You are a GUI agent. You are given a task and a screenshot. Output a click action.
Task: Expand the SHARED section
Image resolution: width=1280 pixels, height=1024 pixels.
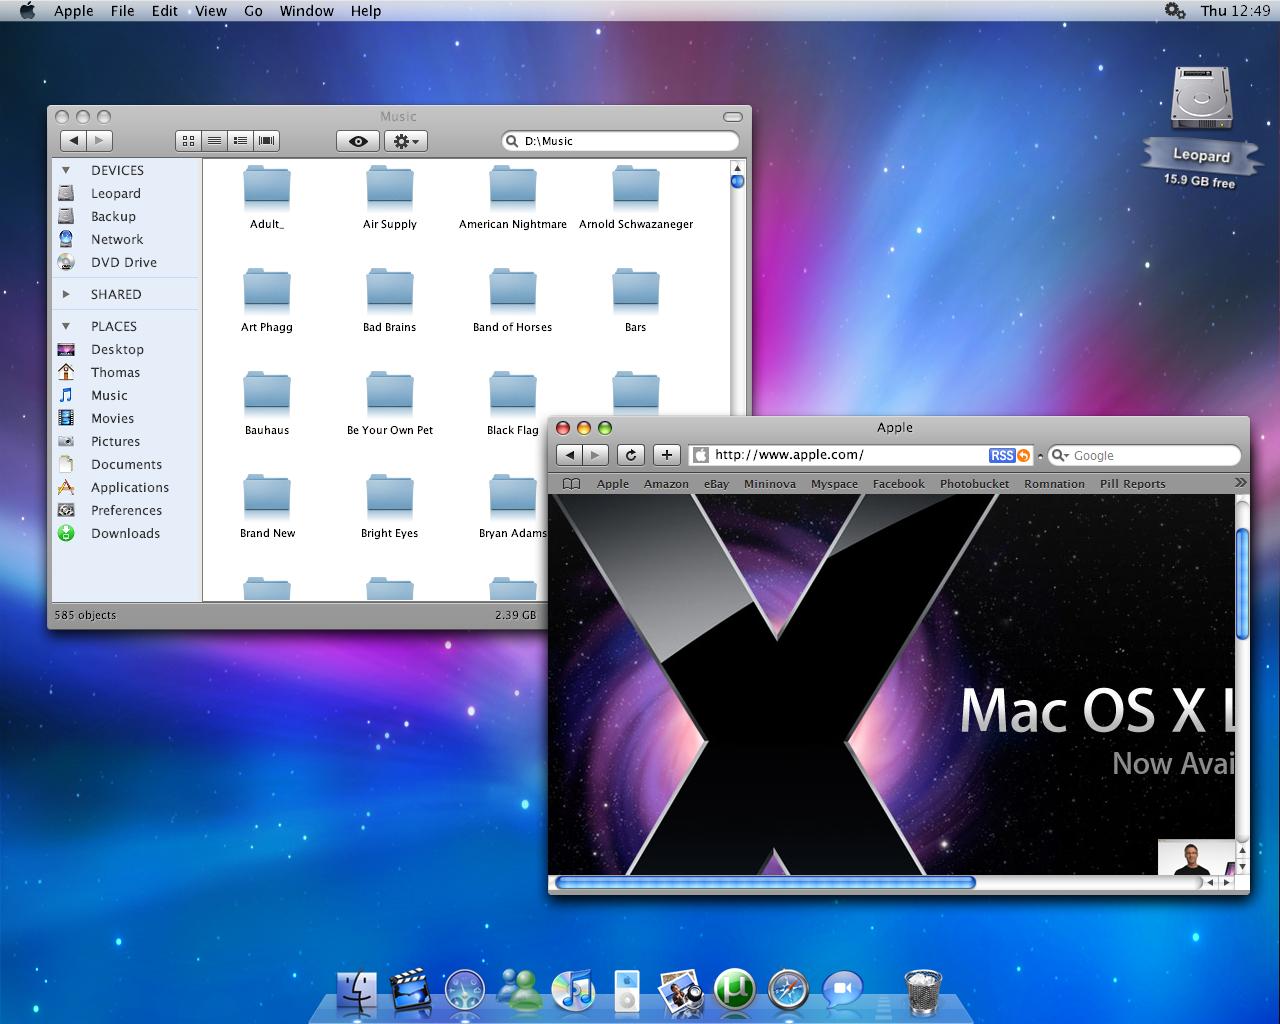click(66, 294)
